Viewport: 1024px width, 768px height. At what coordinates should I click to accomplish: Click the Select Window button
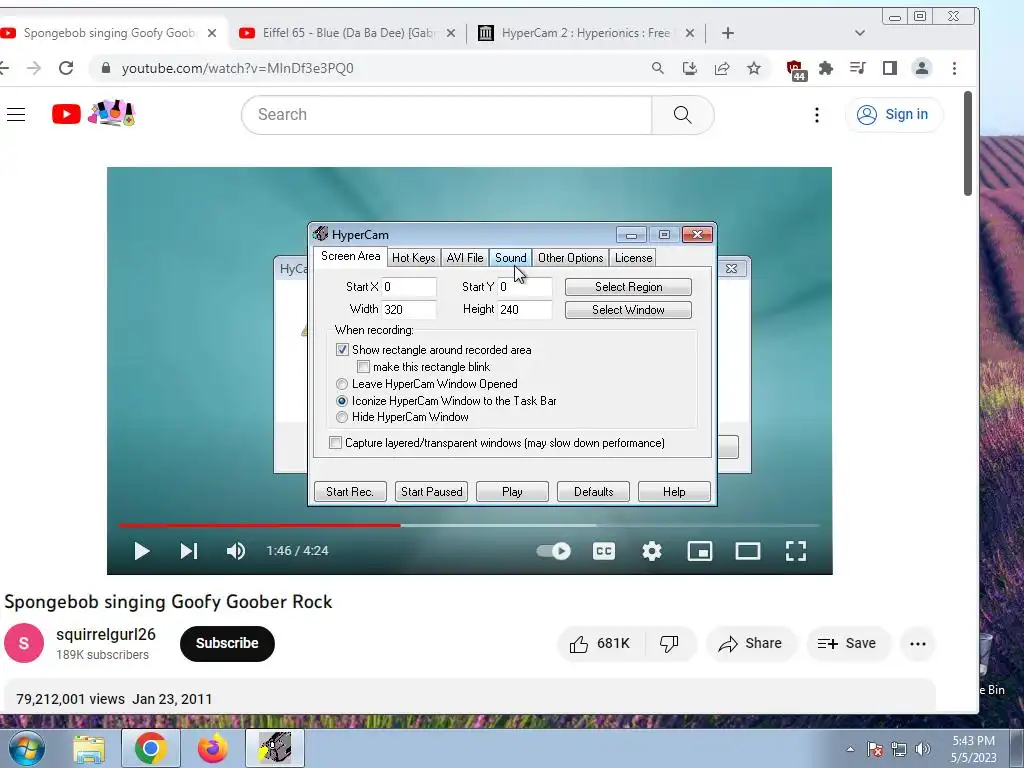point(628,310)
